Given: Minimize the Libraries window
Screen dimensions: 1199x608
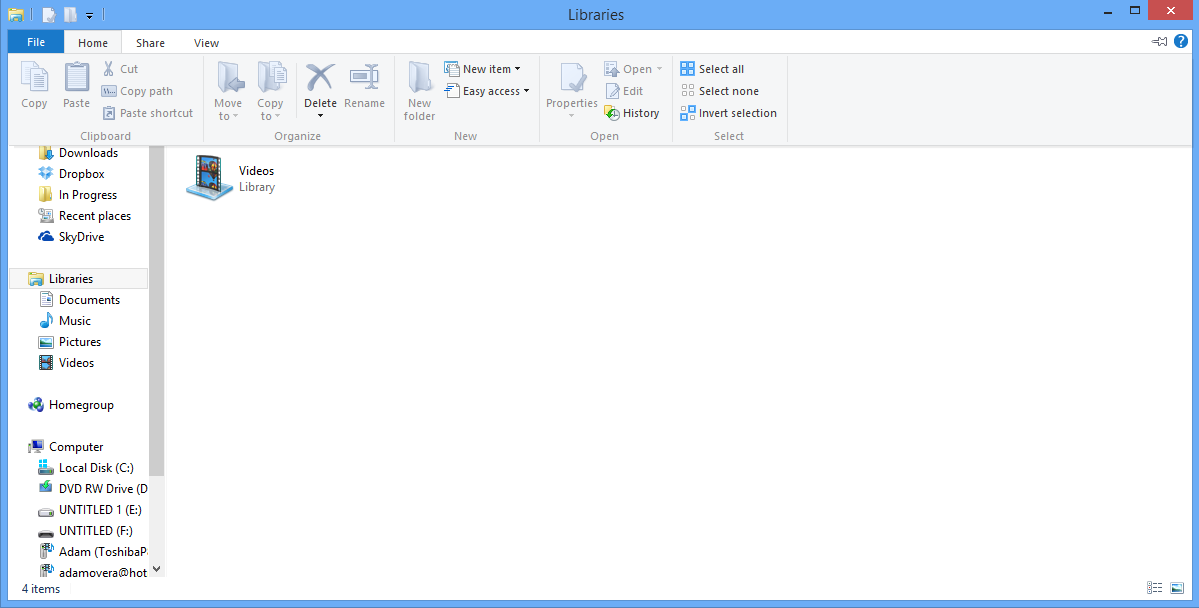Looking at the screenshot, I should pyautogui.click(x=1109, y=11).
